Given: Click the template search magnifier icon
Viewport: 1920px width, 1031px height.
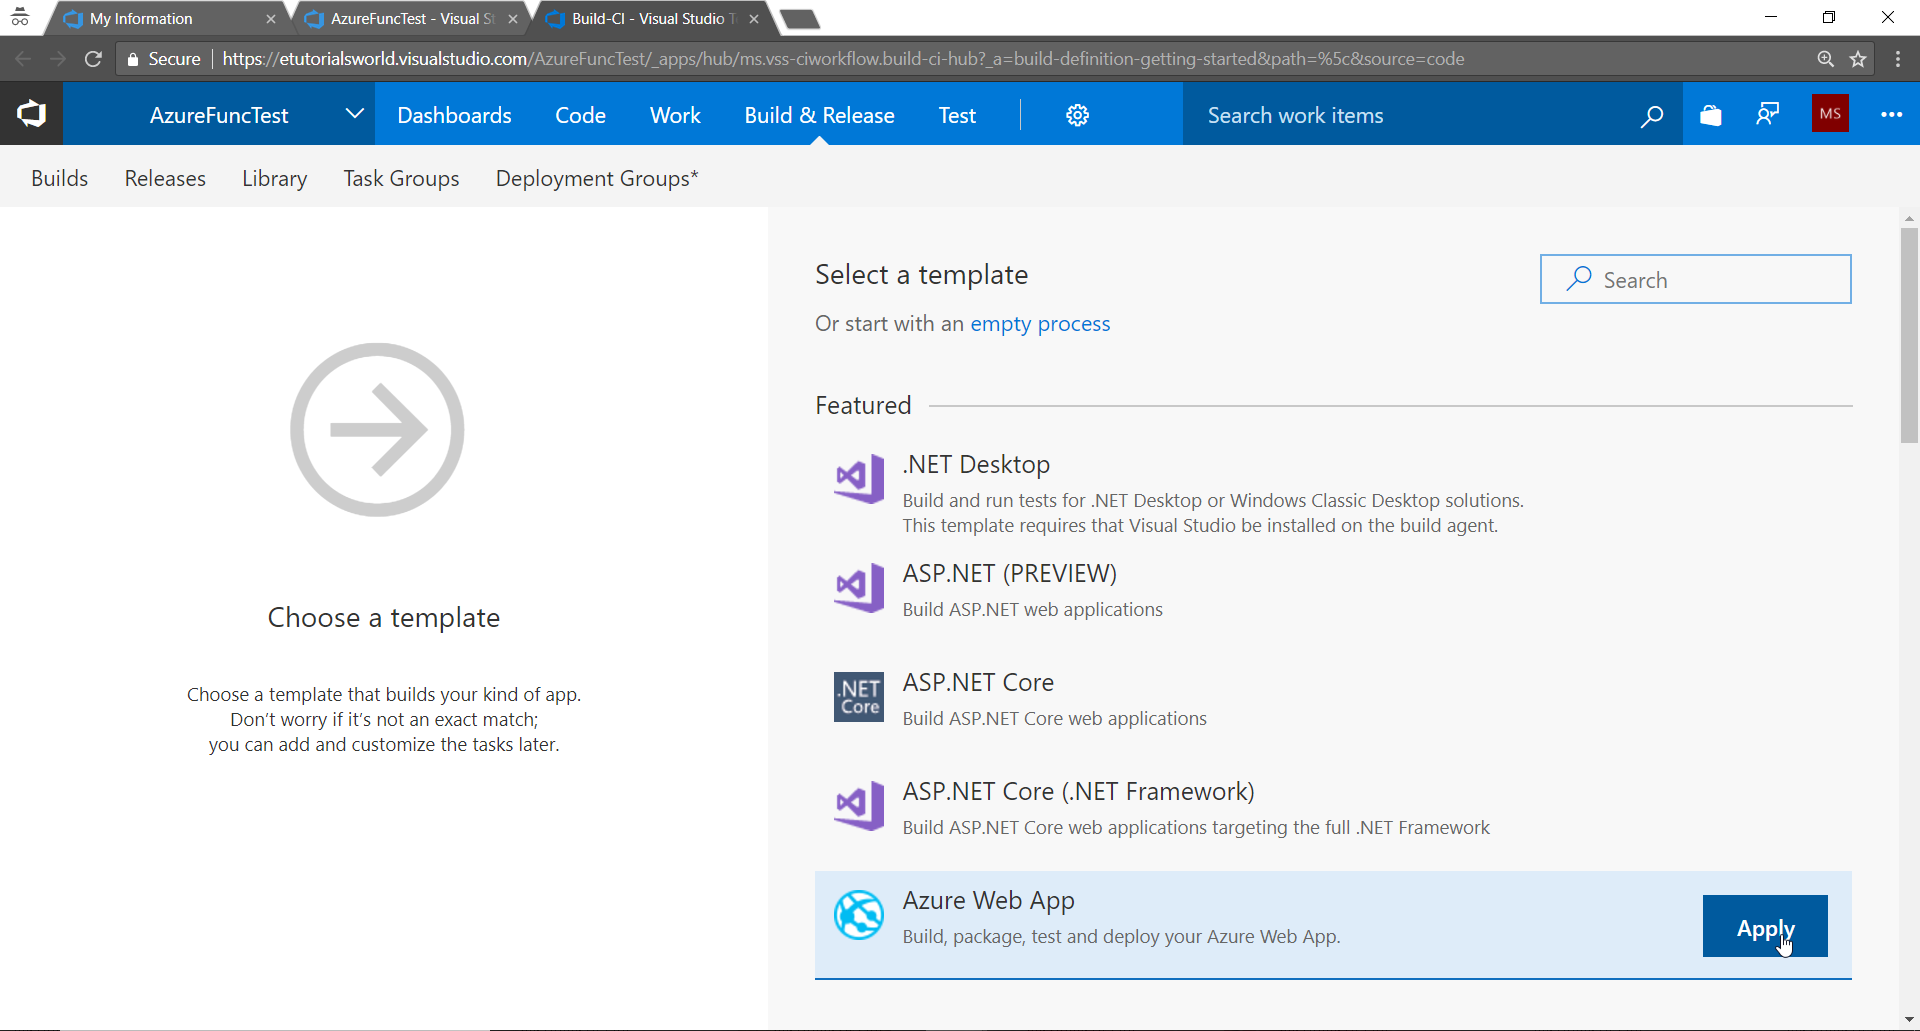Looking at the screenshot, I should (1579, 278).
